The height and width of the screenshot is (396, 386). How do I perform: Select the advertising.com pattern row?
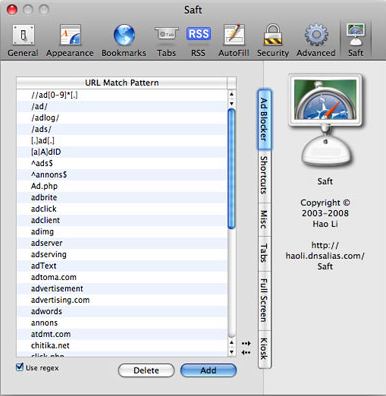[122, 300]
